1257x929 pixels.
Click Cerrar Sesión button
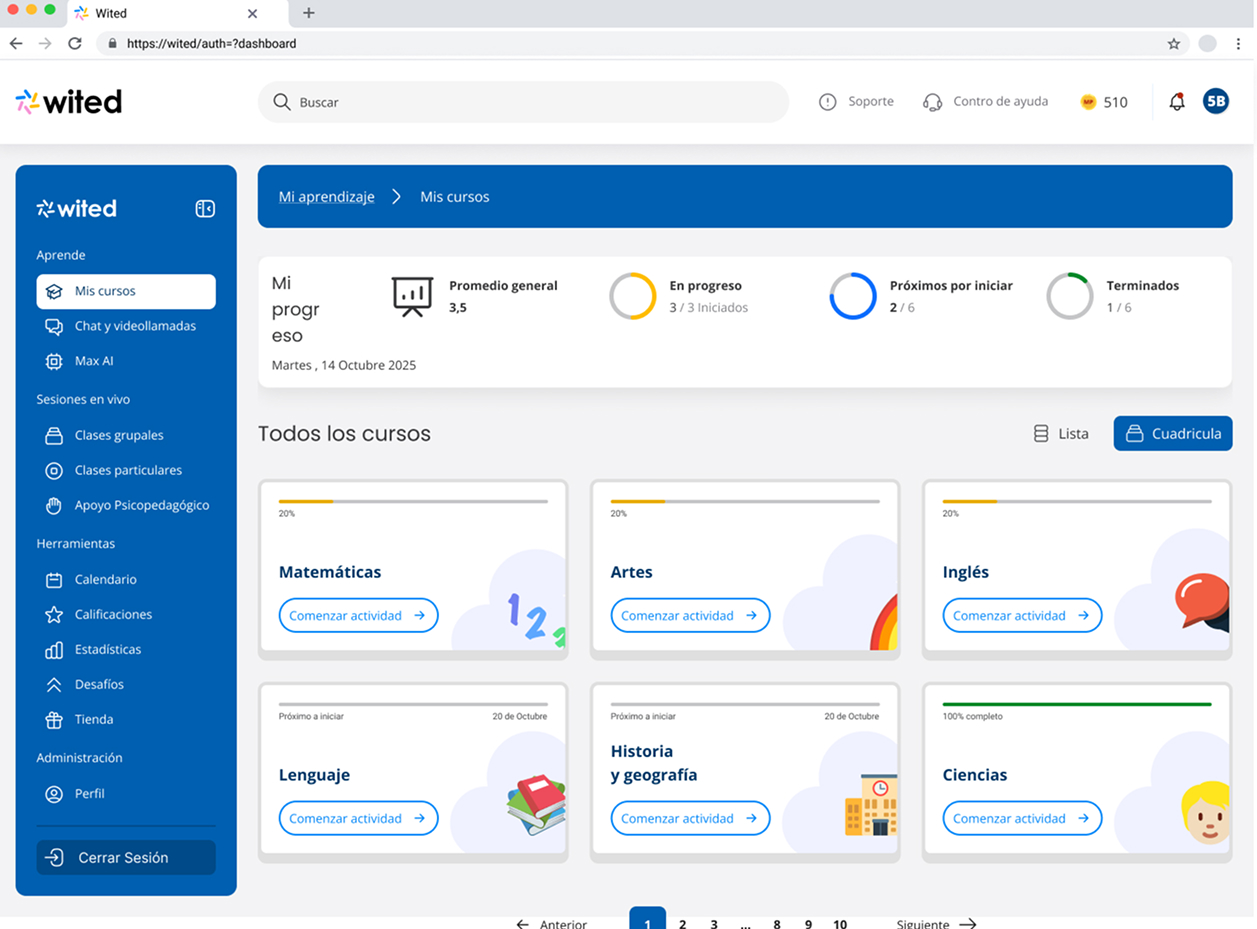126,858
